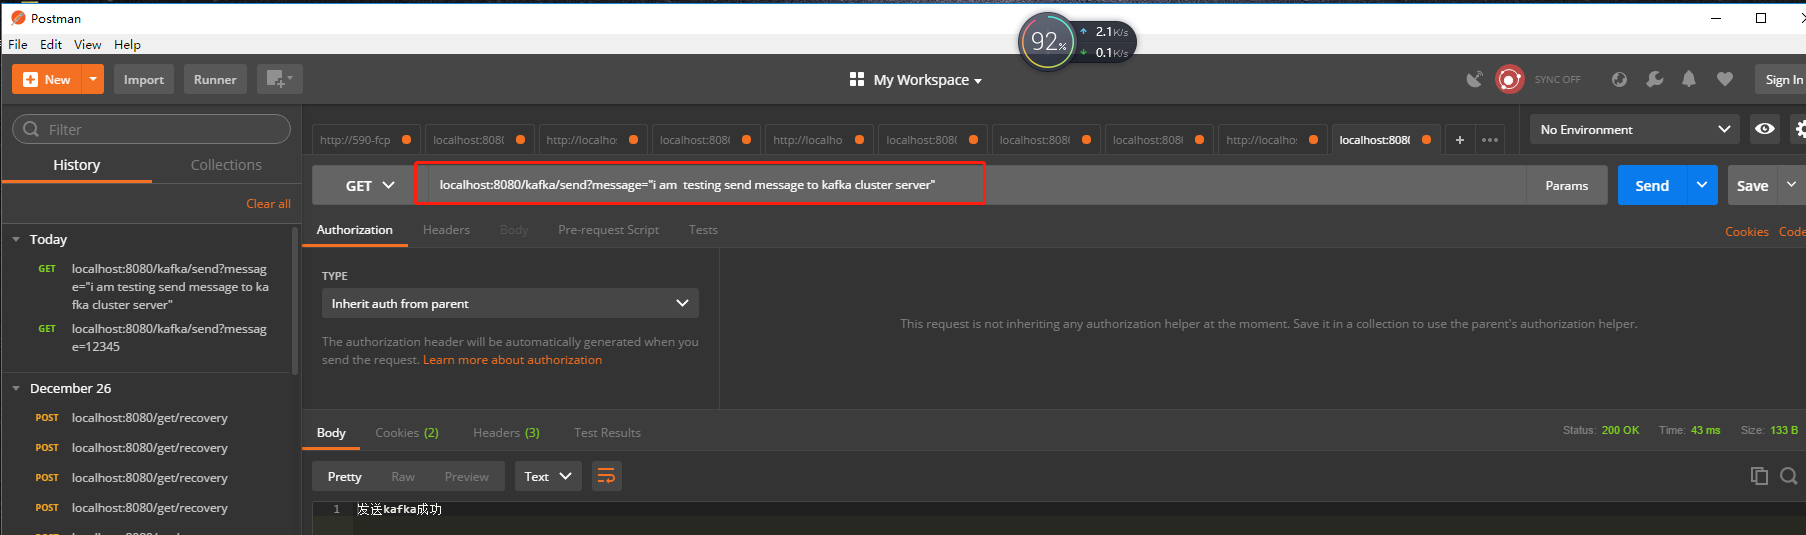This screenshot has height=535, width=1806.
Task: Click the 200 OK status value
Action: [x=1620, y=430]
